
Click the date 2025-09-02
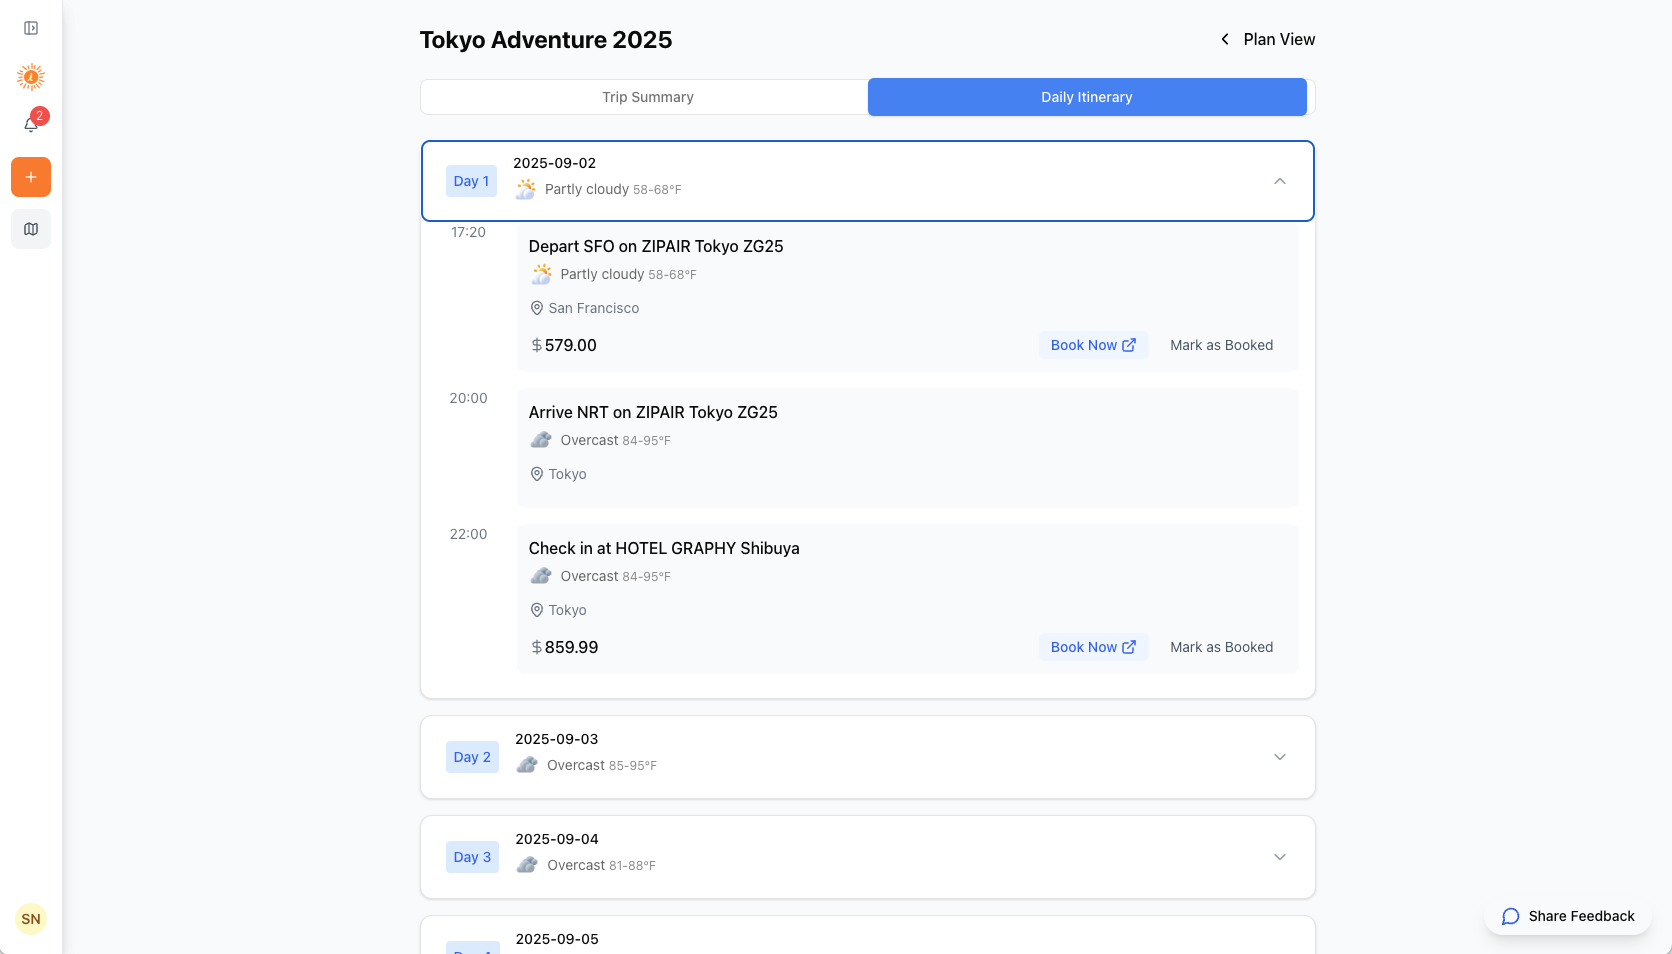[554, 163]
